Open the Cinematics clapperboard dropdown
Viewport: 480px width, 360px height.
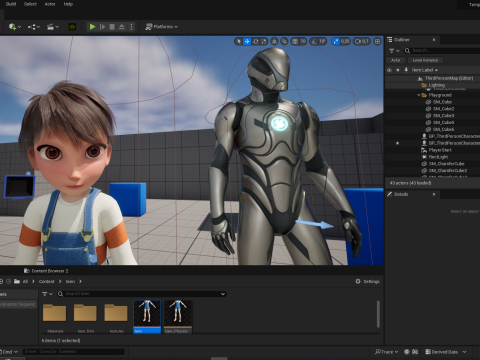[x=53, y=27]
